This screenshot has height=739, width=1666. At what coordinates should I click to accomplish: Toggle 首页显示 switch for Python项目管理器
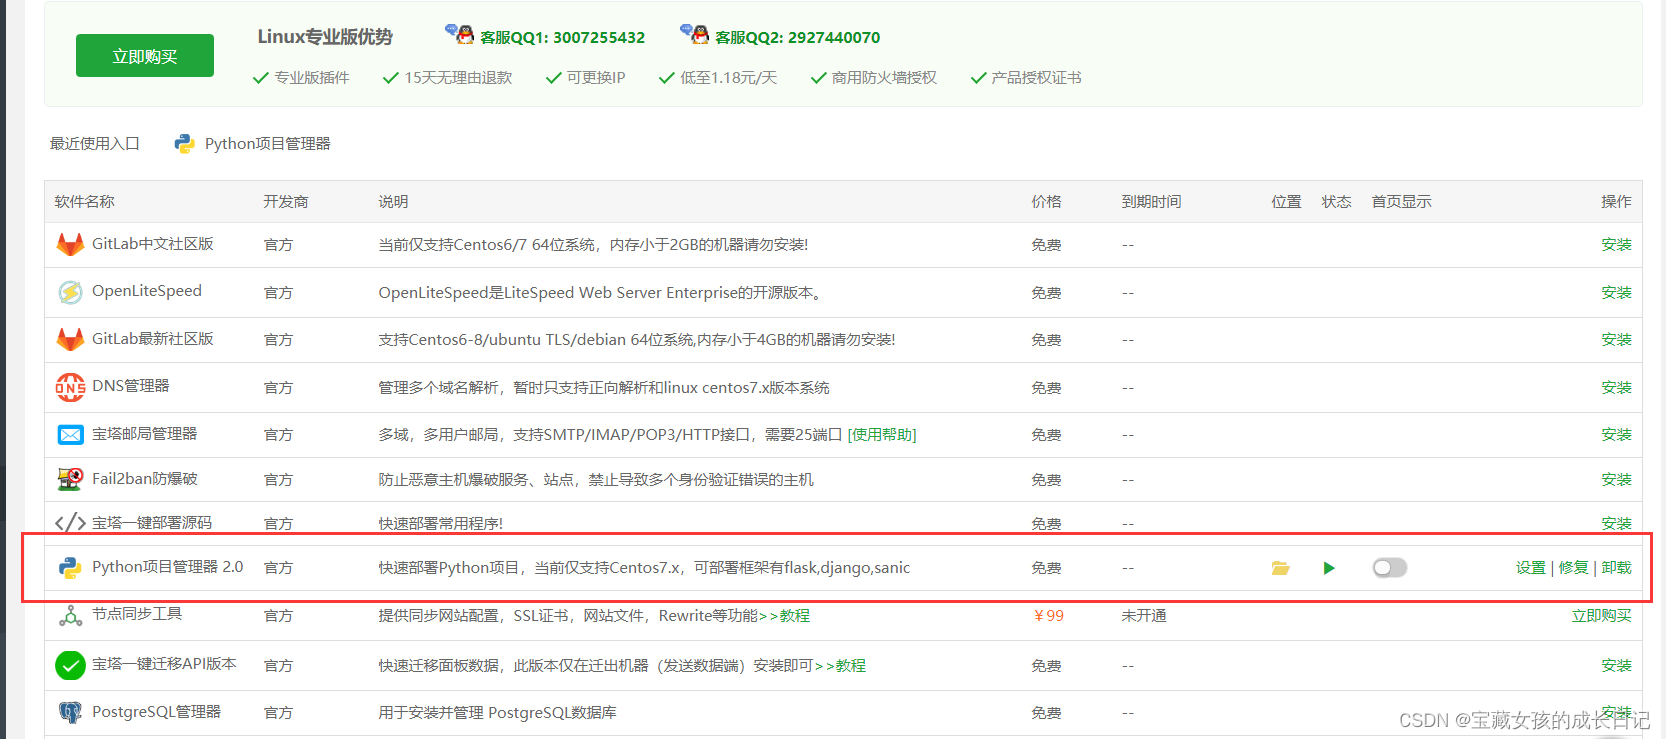(1389, 568)
